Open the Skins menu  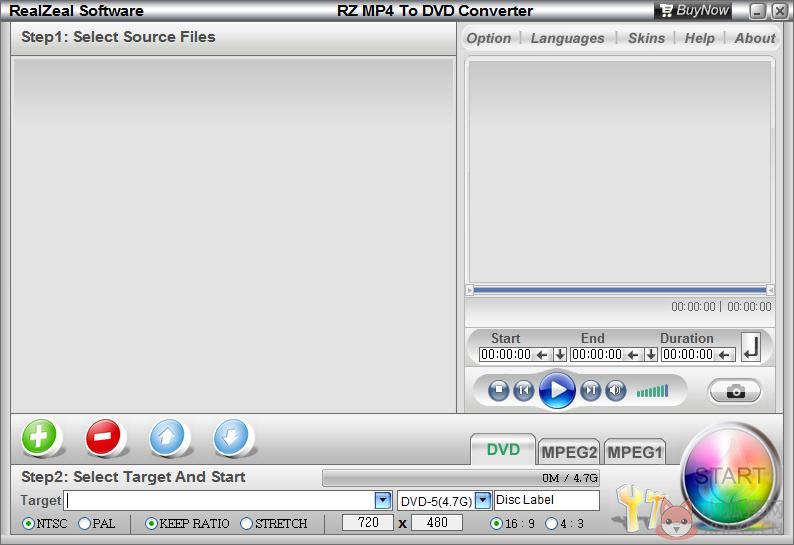(x=646, y=38)
